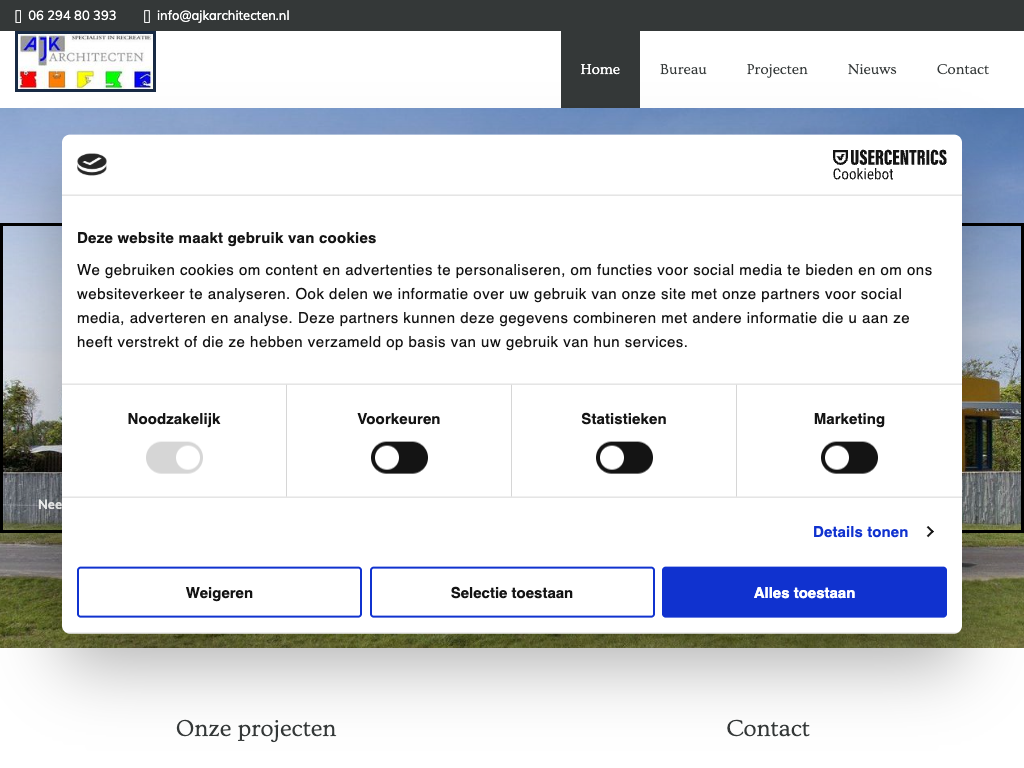Click the AJK Architecten logo
1024x768 pixels.
(86, 62)
